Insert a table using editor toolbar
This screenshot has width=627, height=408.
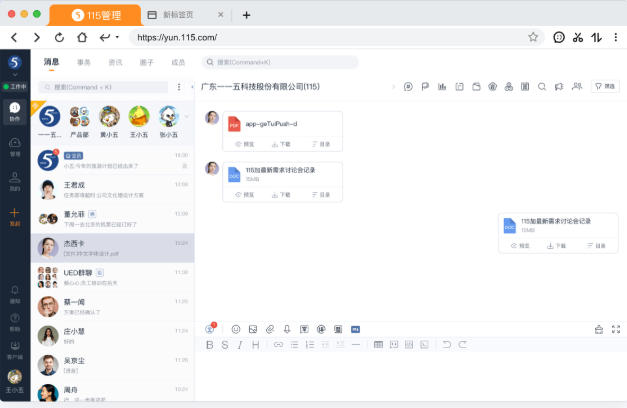coord(378,345)
